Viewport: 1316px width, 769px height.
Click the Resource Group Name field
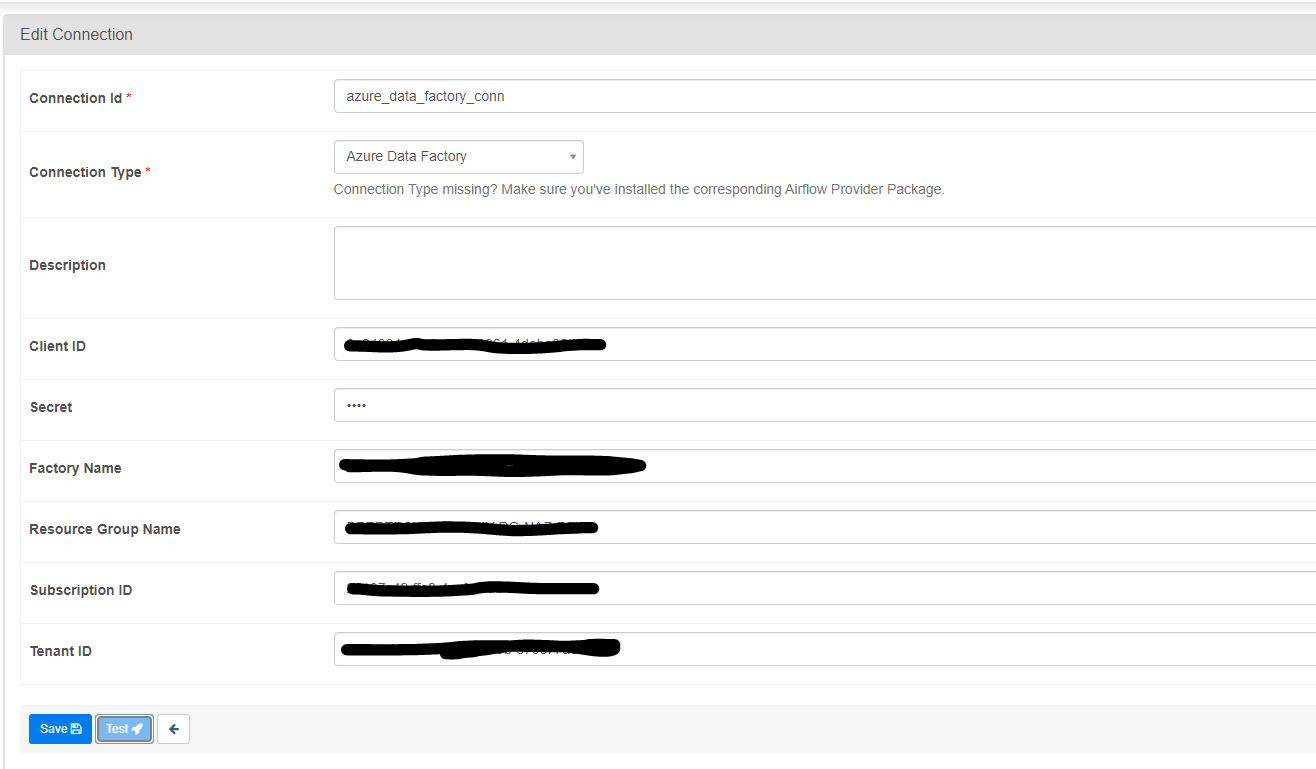pos(825,527)
